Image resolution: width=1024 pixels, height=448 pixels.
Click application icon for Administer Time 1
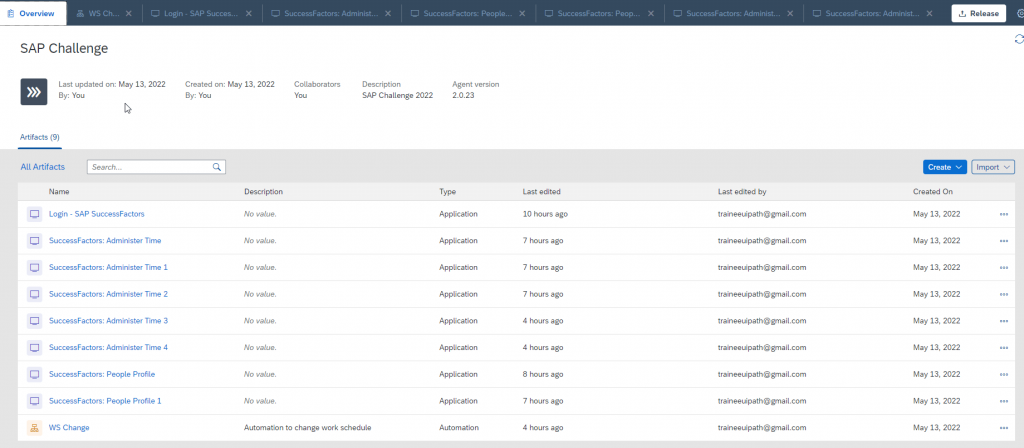[34, 268]
